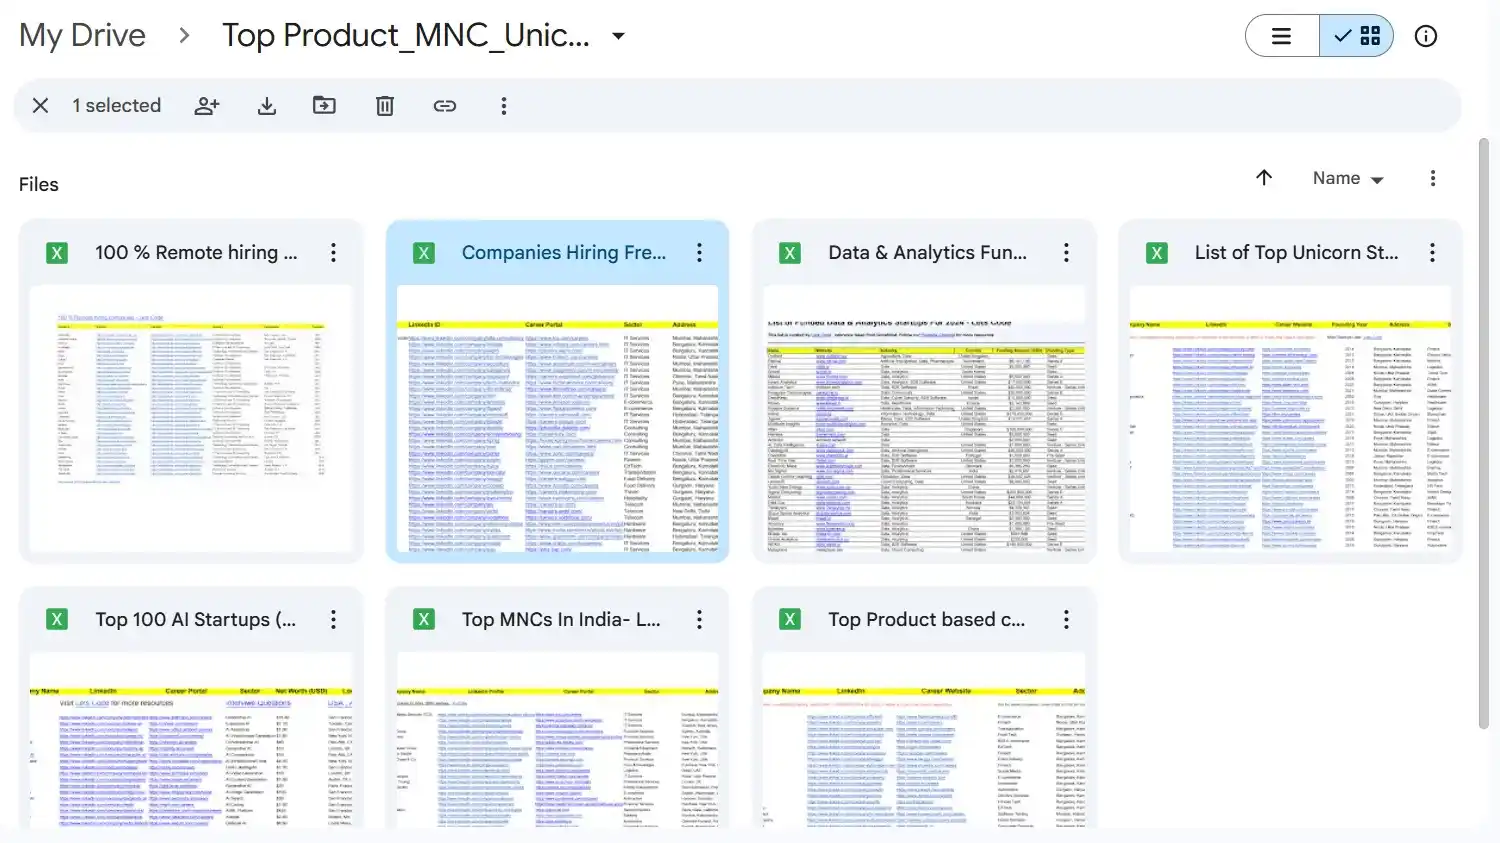Click file name 'Top 100 AI Startups (...'
The height and width of the screenshot is (843, 1500).
pos(196,620)
